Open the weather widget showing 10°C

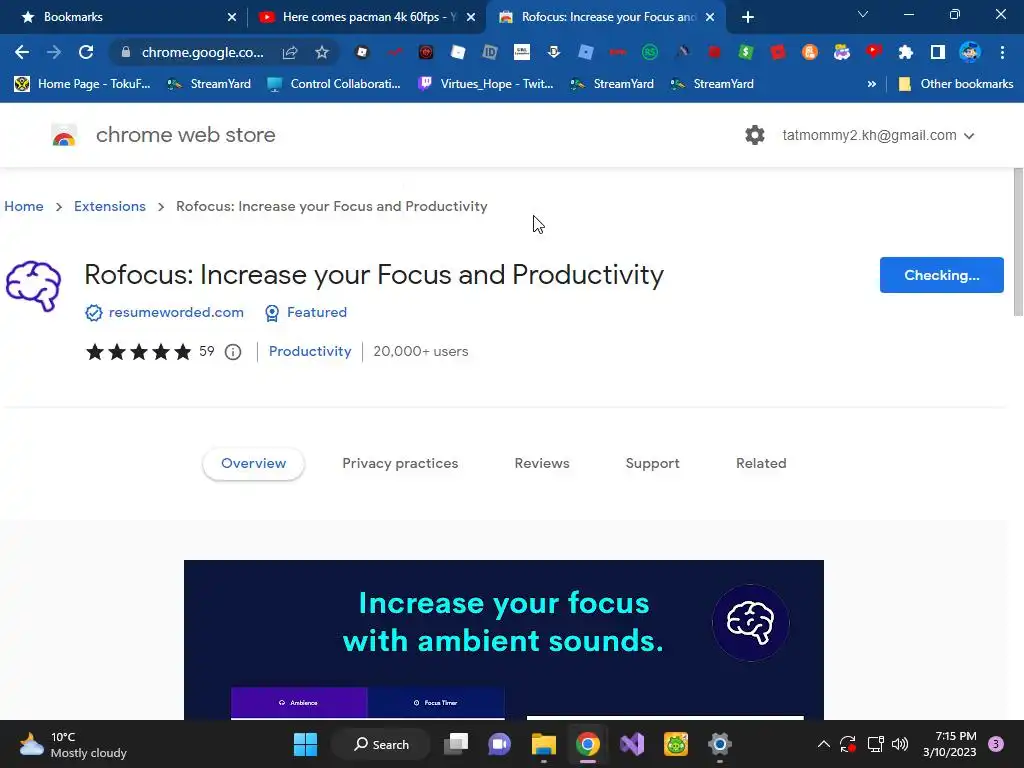point(73,744)
